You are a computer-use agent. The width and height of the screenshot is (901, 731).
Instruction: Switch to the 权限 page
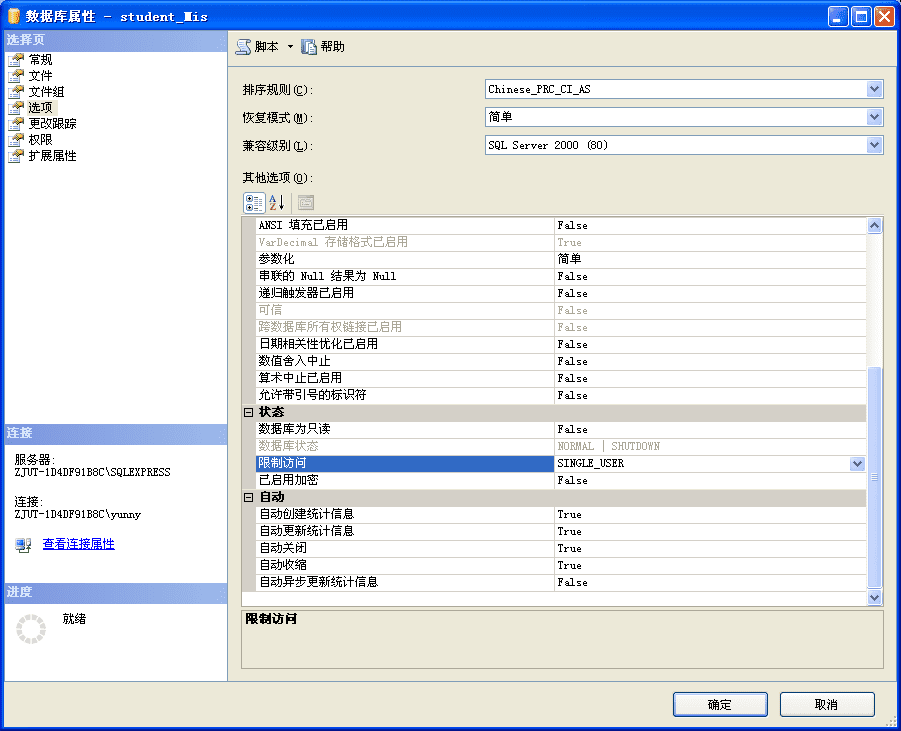40,139
